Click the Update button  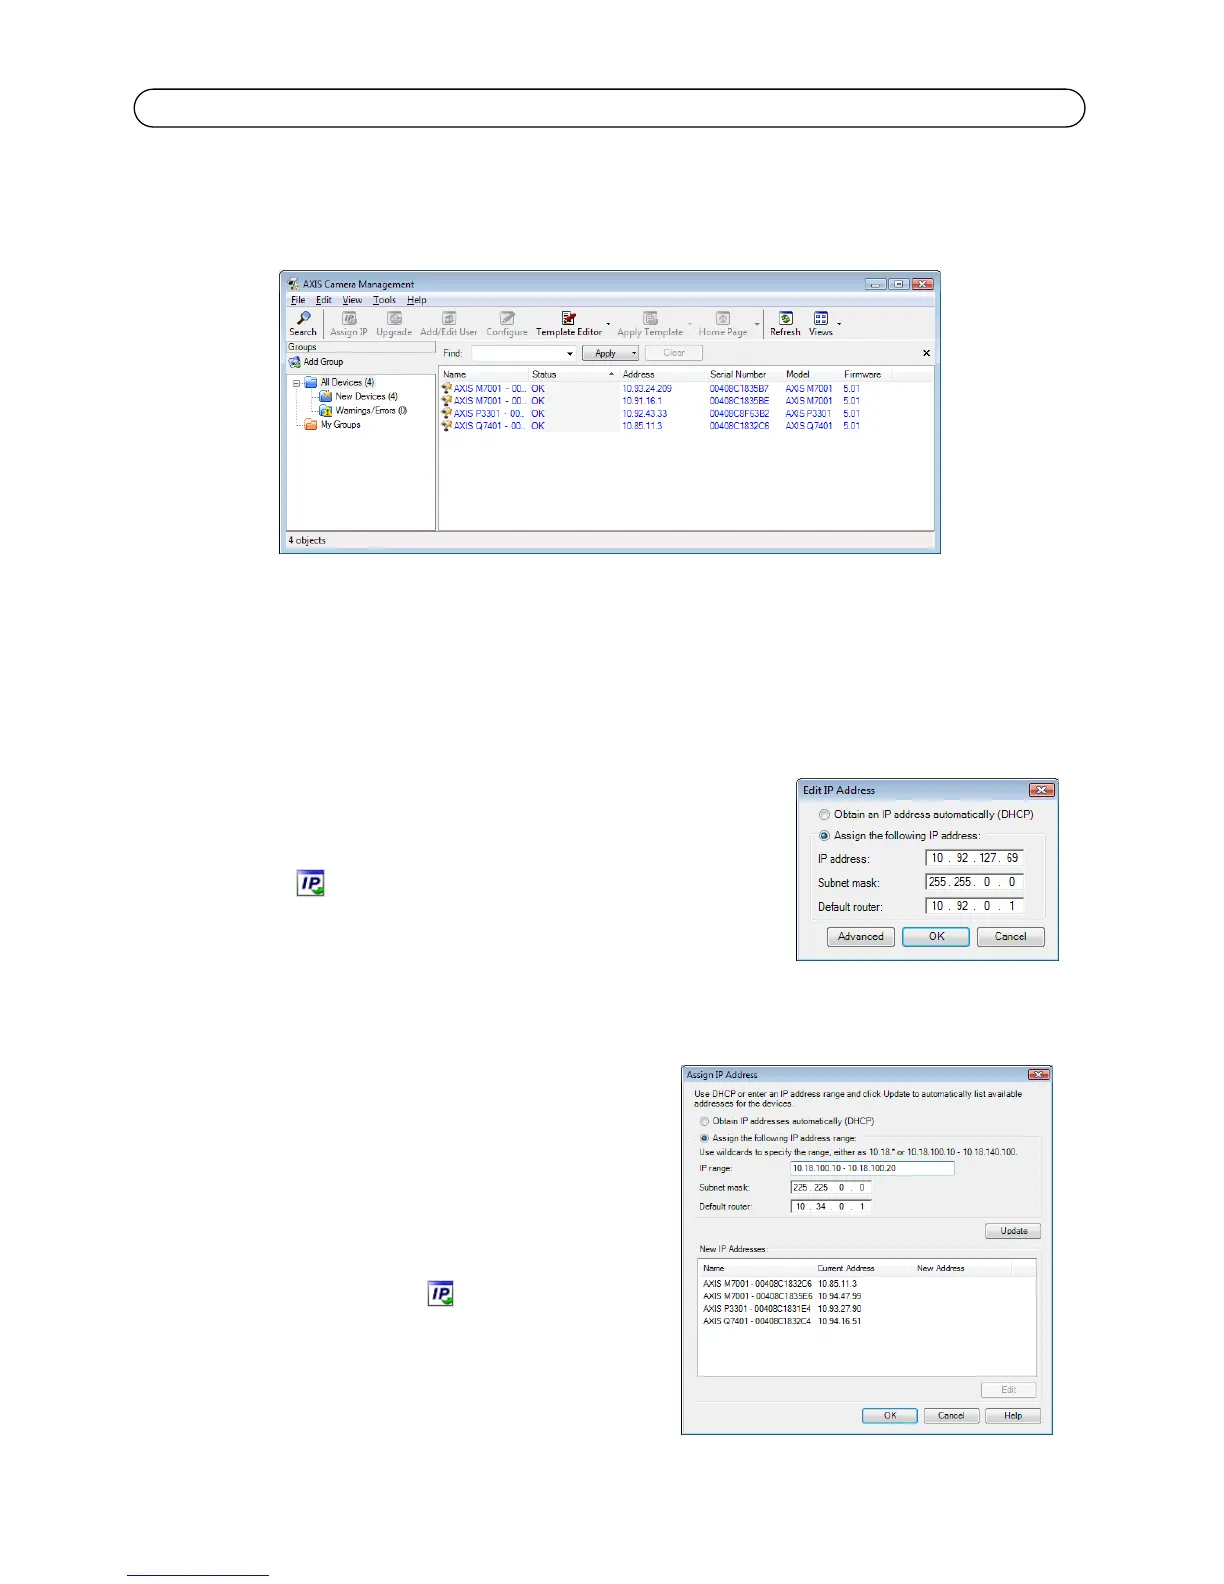click(1013, 1231)
